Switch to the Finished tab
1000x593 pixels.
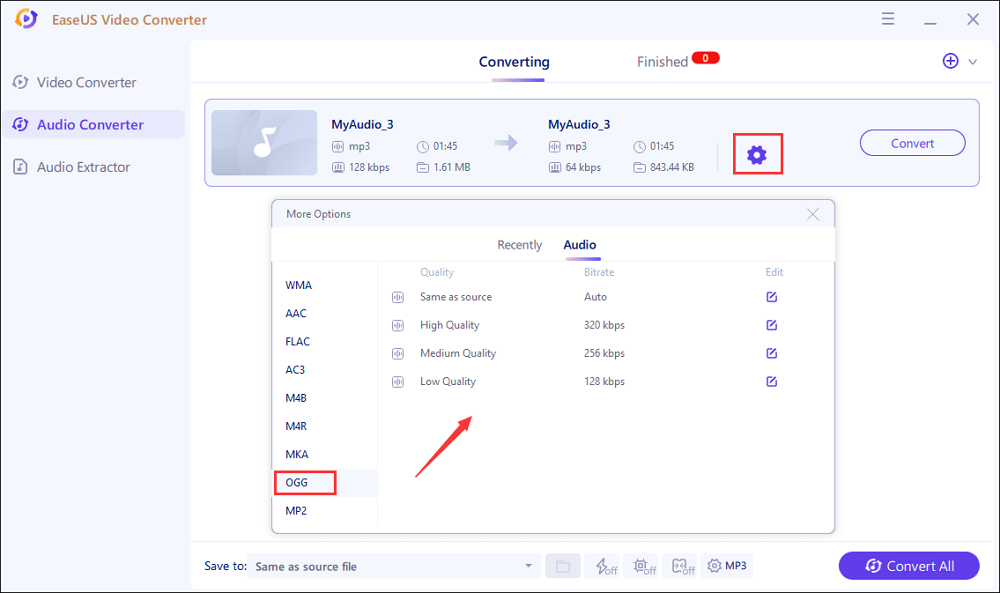[662, 62]
